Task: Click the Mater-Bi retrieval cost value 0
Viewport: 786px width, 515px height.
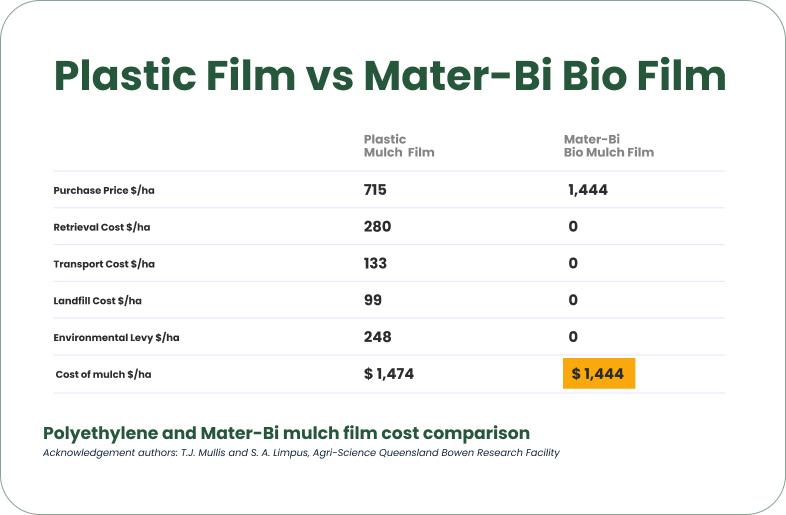Action: (573, 227)
